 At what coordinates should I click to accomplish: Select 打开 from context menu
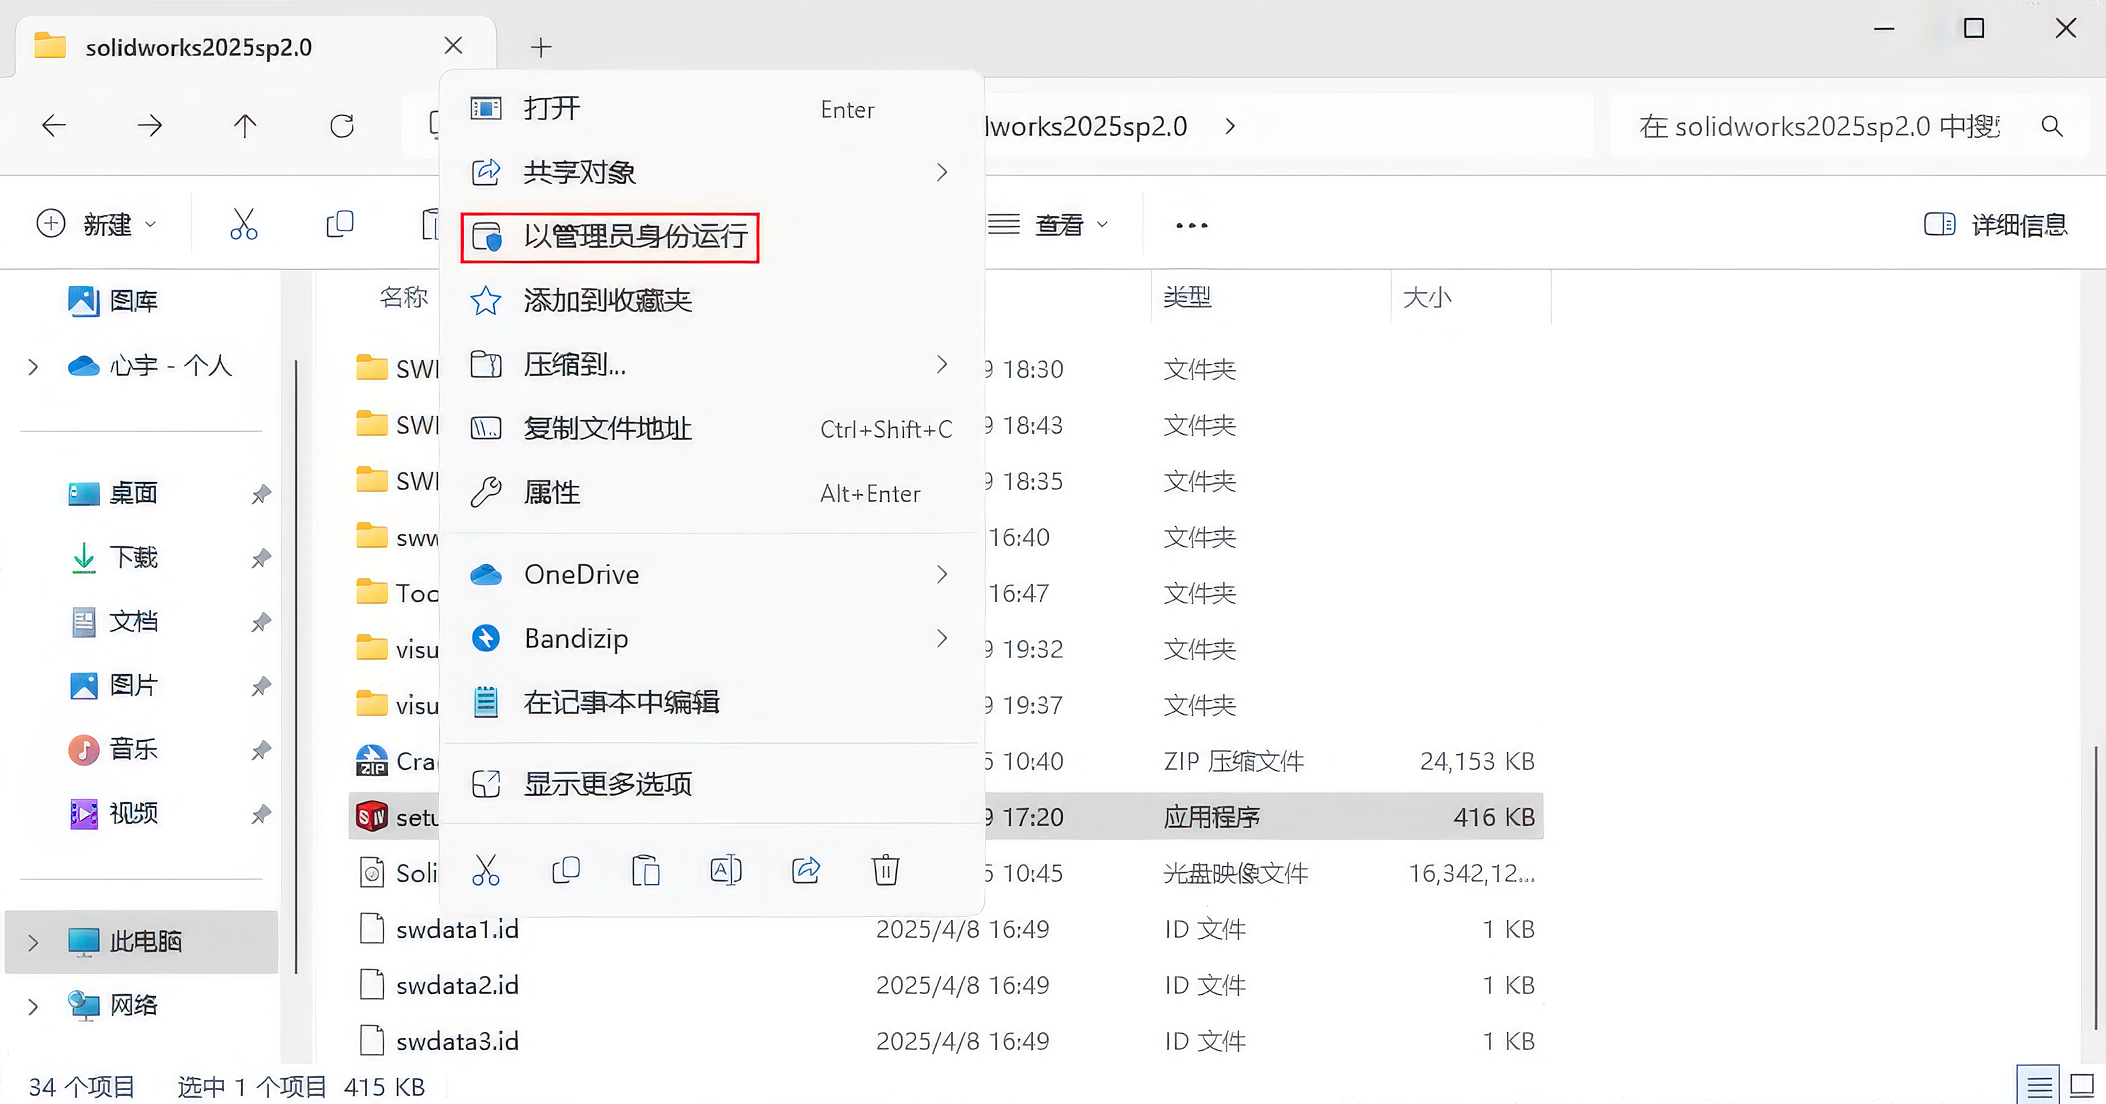click(x=712, y=108)
